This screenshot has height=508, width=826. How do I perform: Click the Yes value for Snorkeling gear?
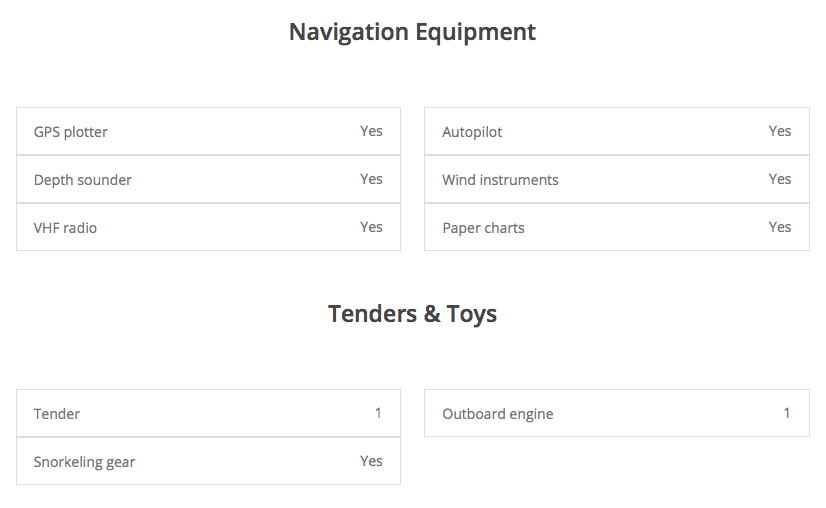tap(371, 461)
